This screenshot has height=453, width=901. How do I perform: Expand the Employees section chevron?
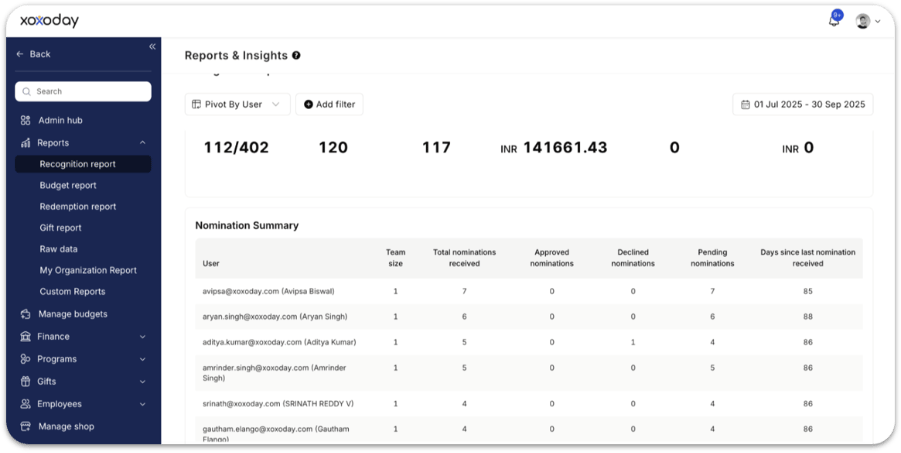click(143, 404)
